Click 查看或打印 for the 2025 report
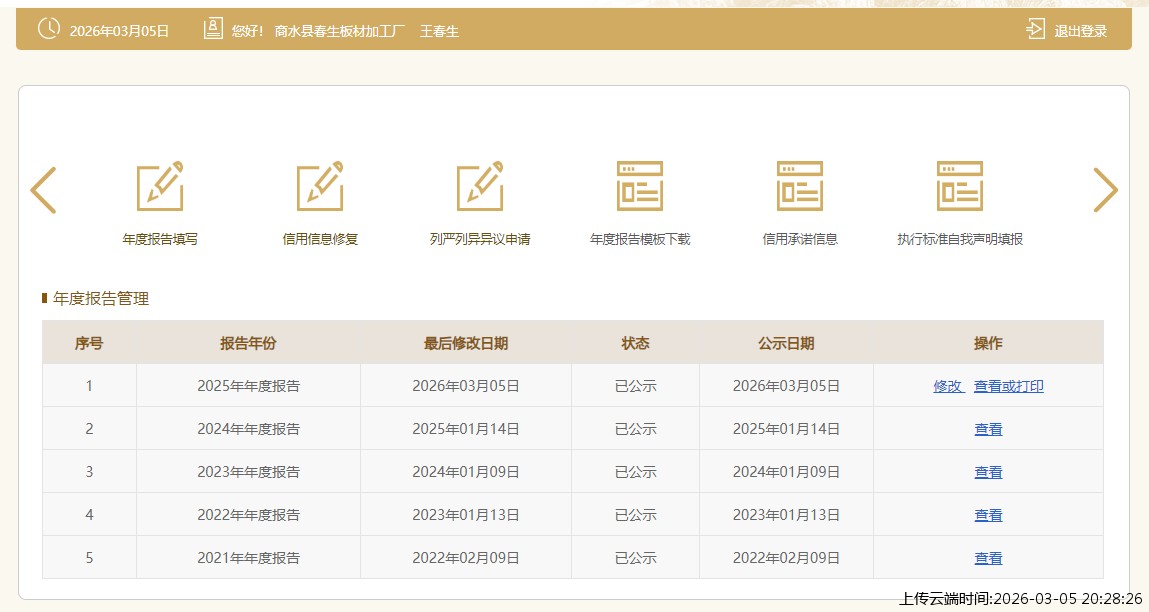This screenshot has height=612, width=1149. tap(1008, 386)
